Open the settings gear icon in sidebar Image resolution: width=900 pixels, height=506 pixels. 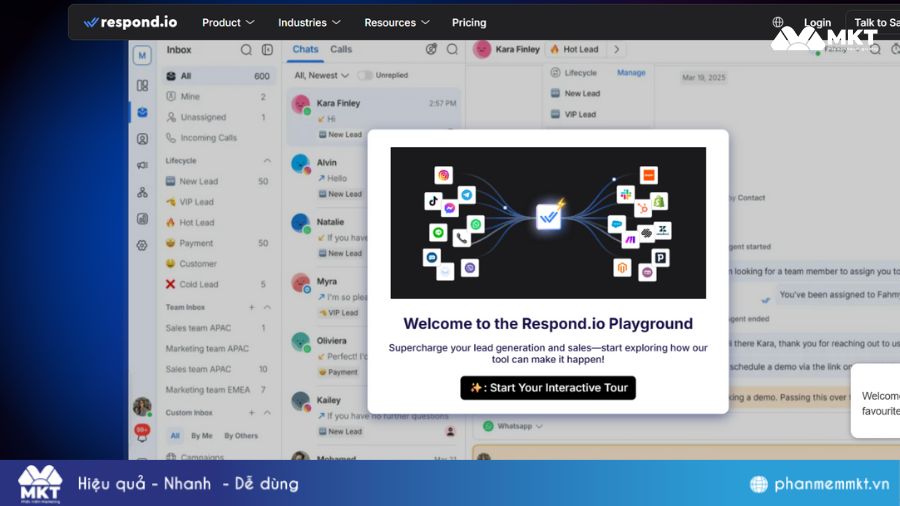[142, 246]
